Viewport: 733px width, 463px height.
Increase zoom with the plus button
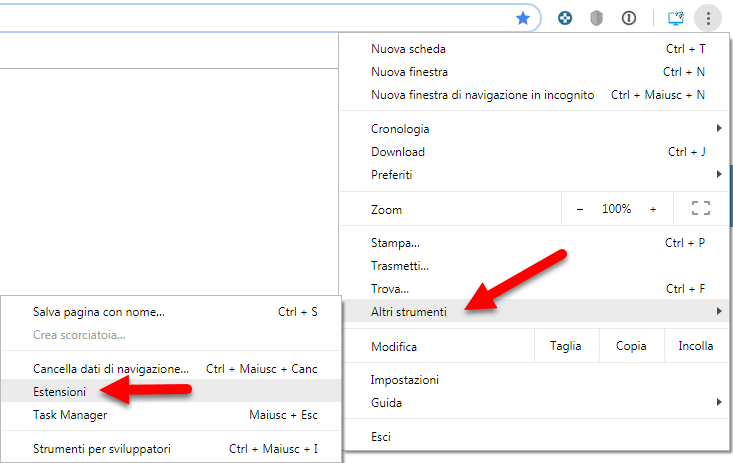pyautogui.click(x=653, y=209)
